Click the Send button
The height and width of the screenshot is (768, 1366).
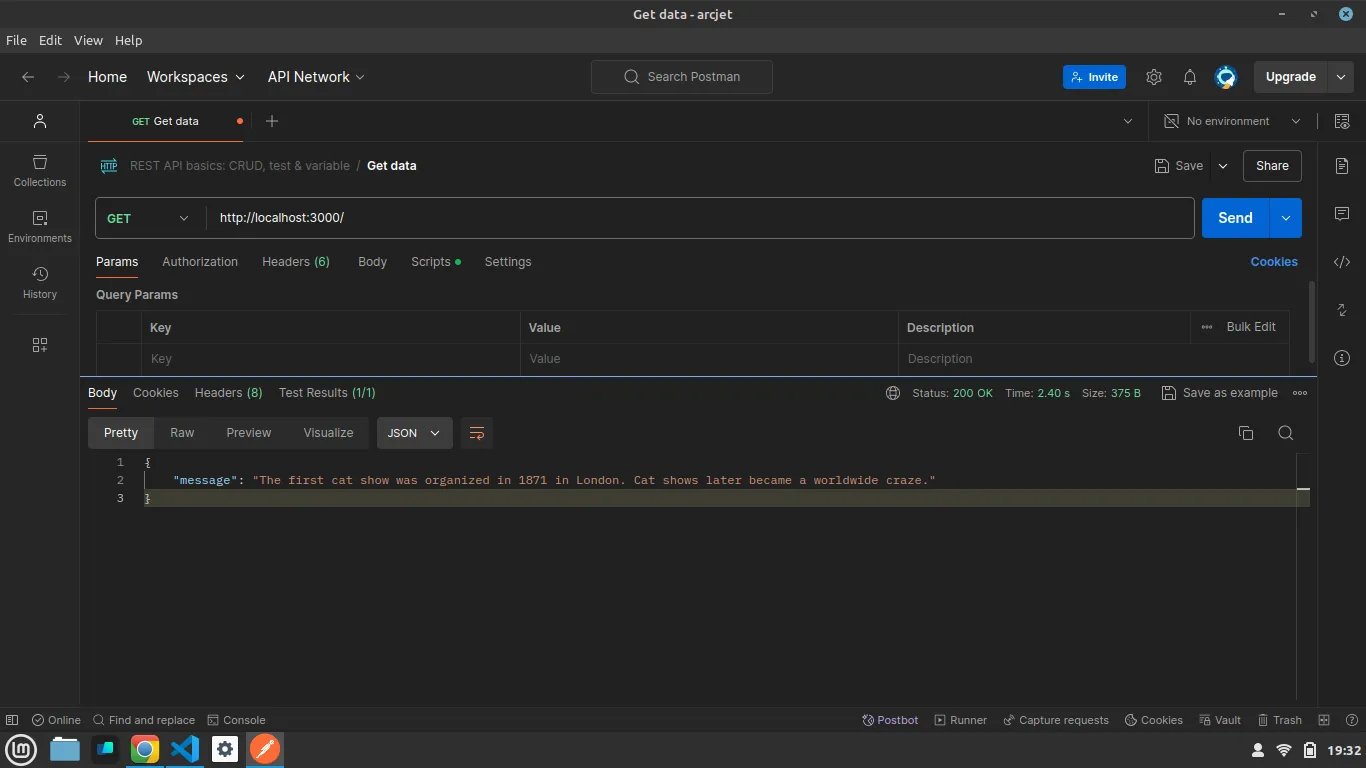click(1235, 218)
